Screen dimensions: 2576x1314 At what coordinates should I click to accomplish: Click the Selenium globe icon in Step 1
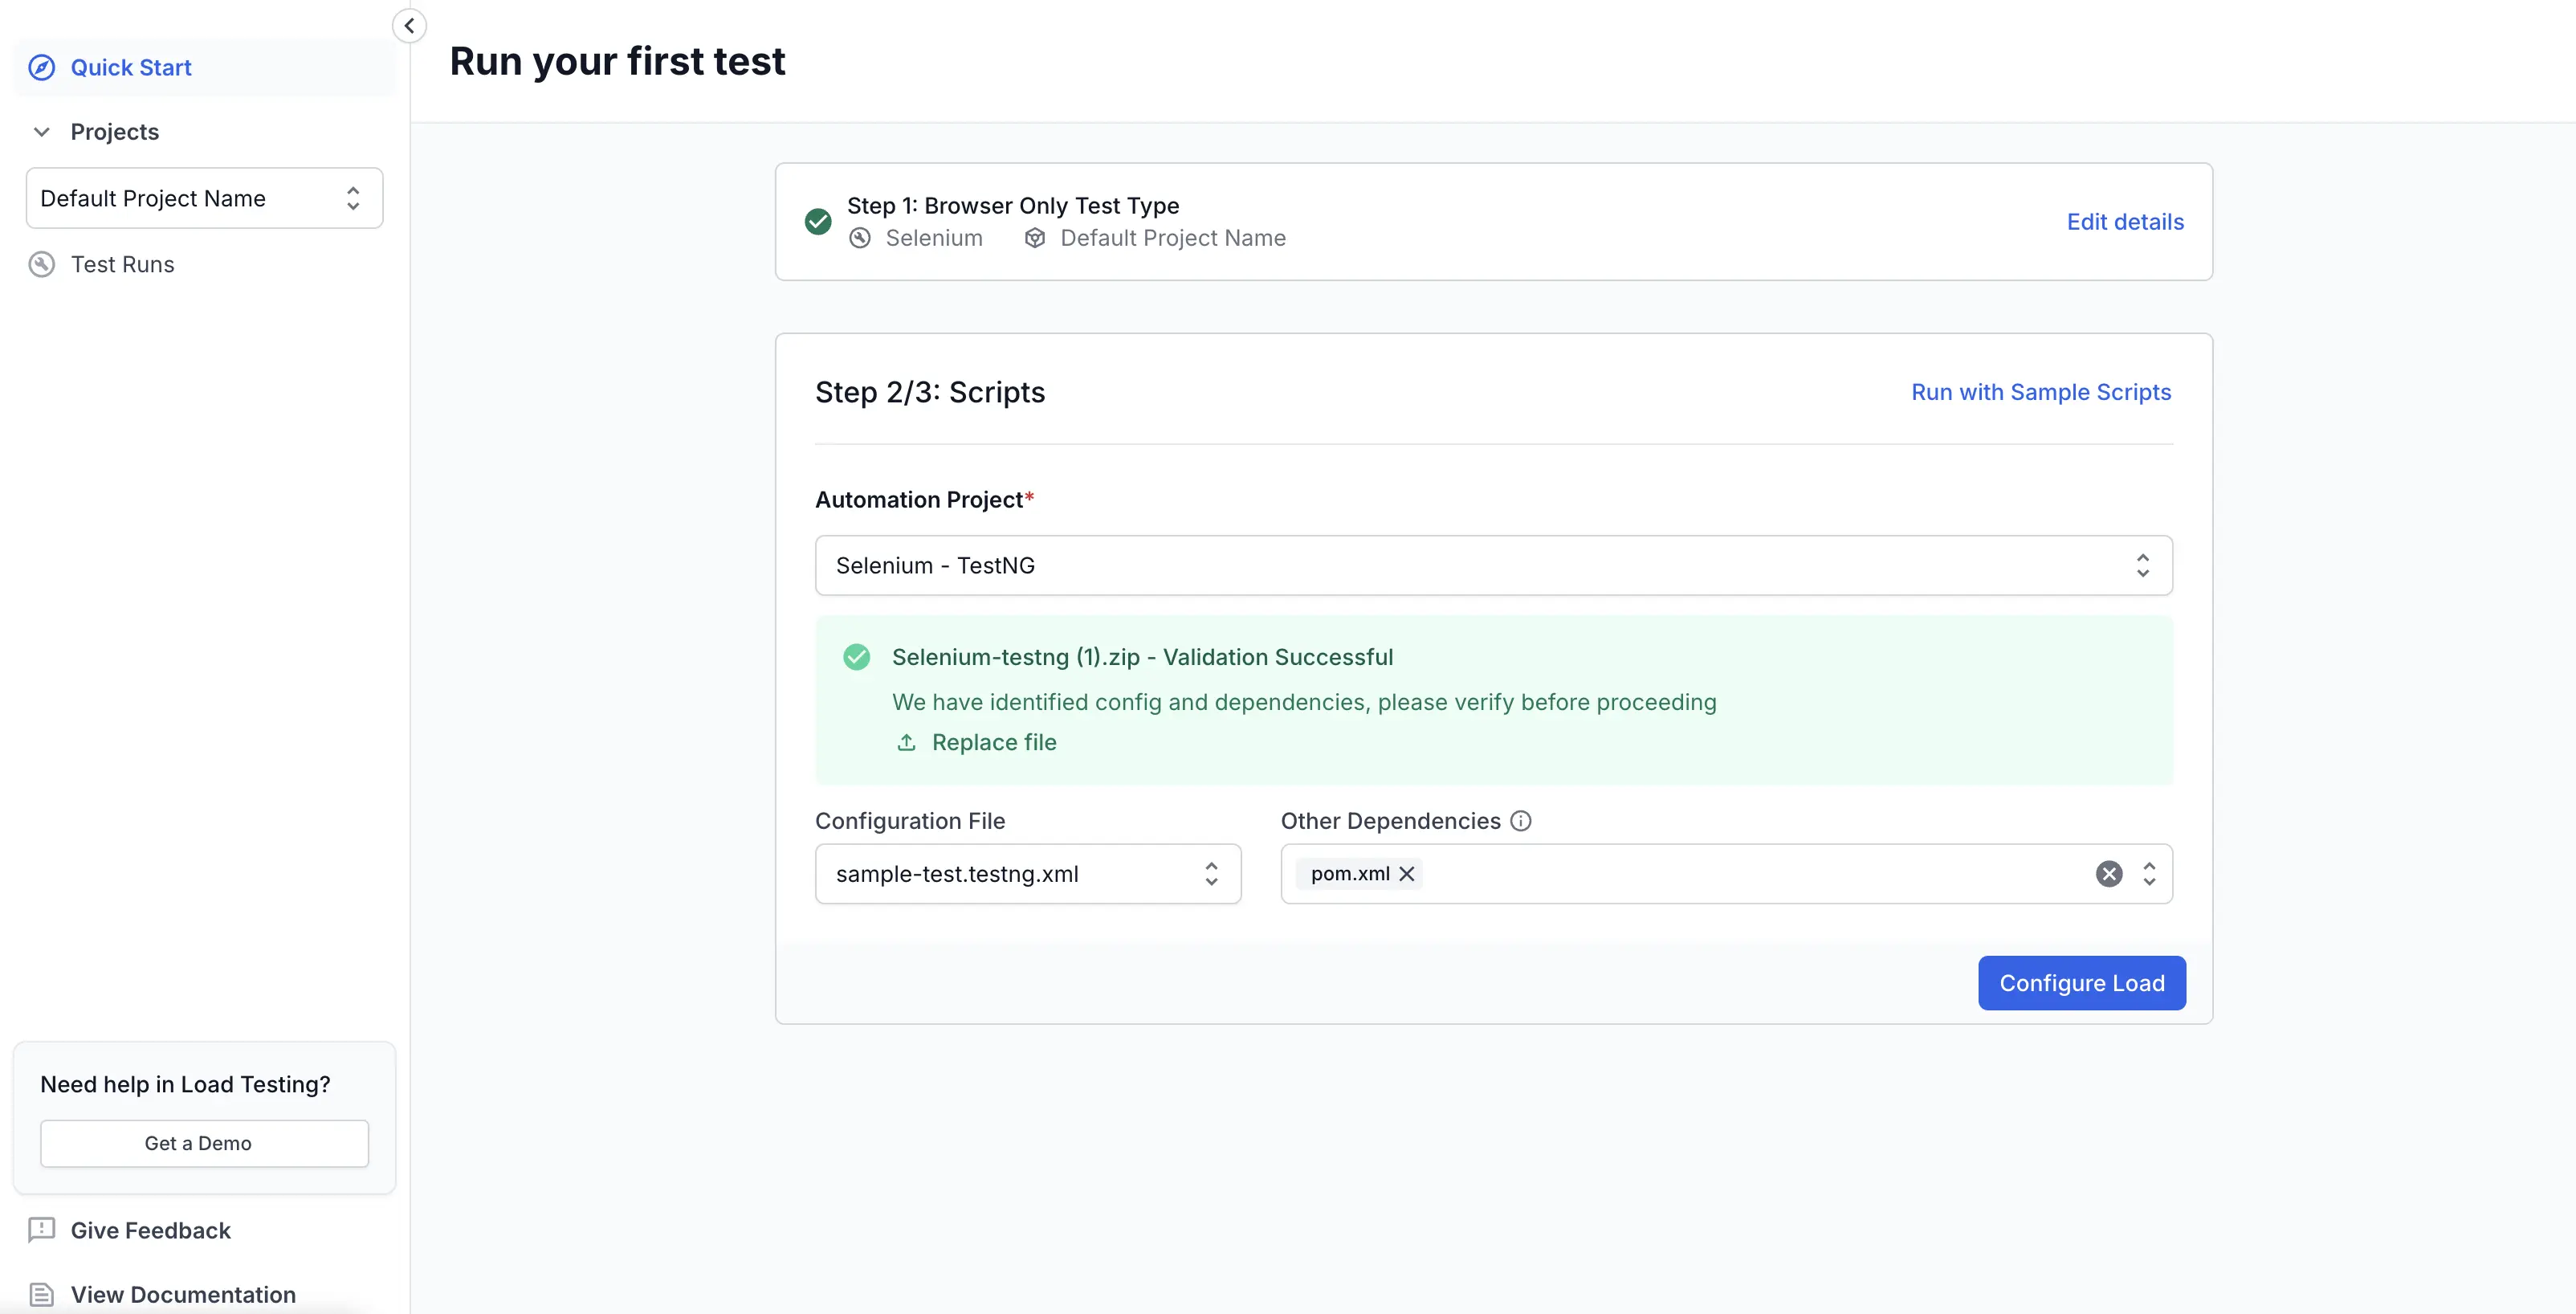tap(860, 238)
